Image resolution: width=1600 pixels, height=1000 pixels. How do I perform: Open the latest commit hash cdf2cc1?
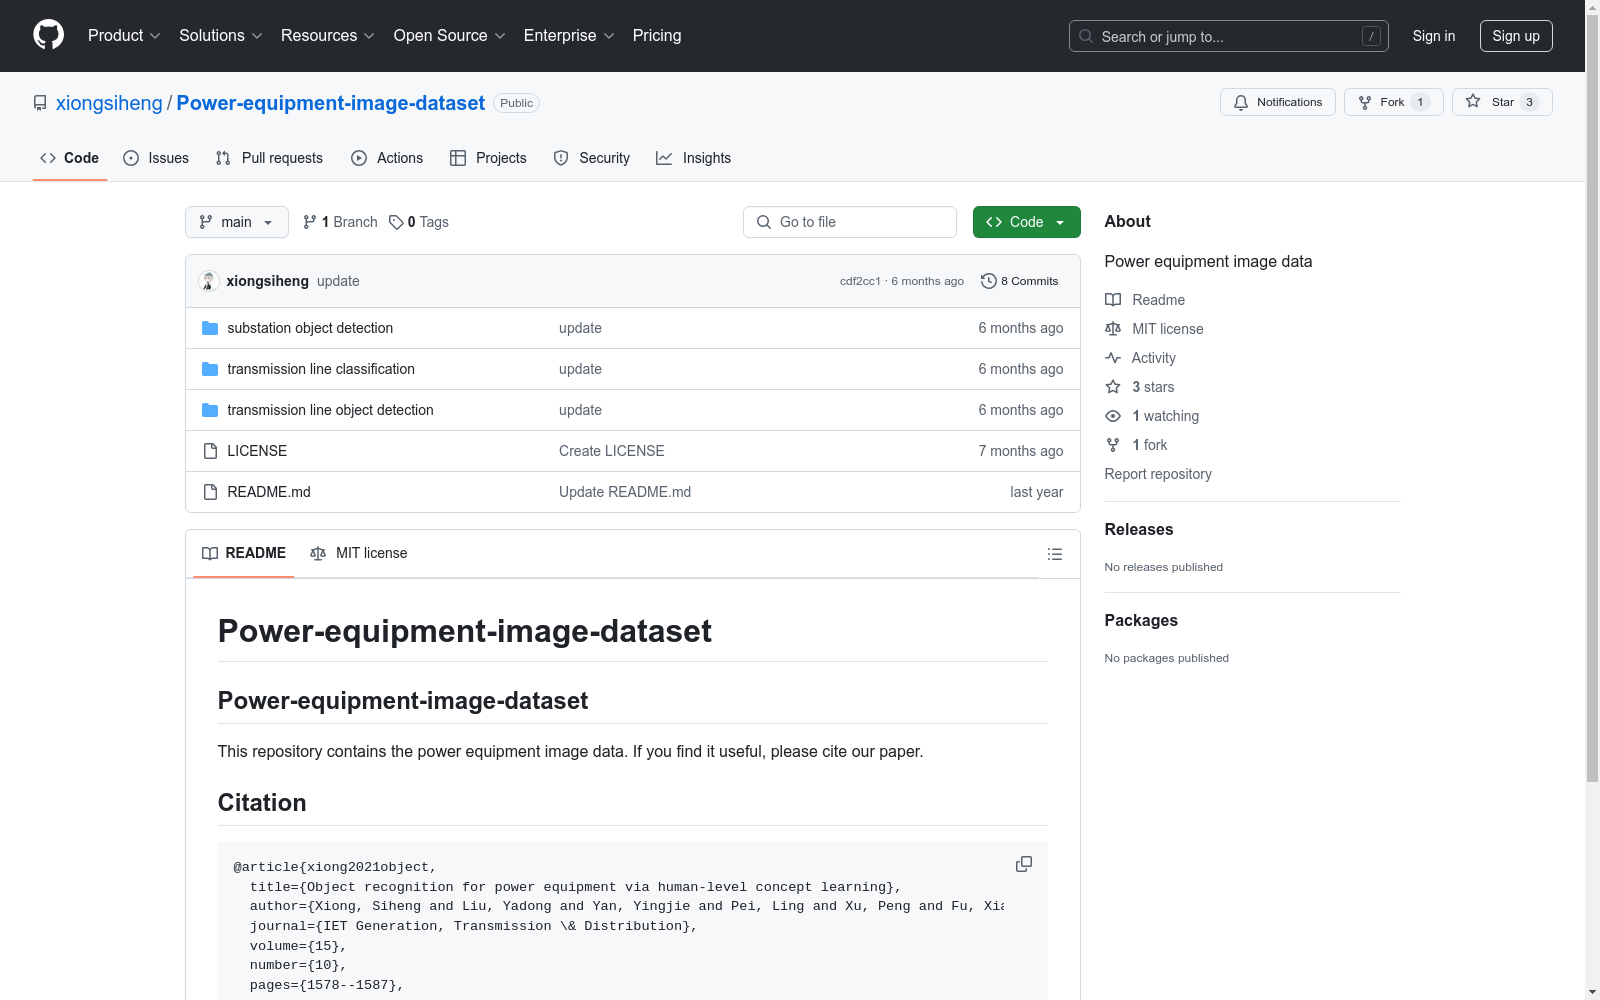(x=860, y=281)
